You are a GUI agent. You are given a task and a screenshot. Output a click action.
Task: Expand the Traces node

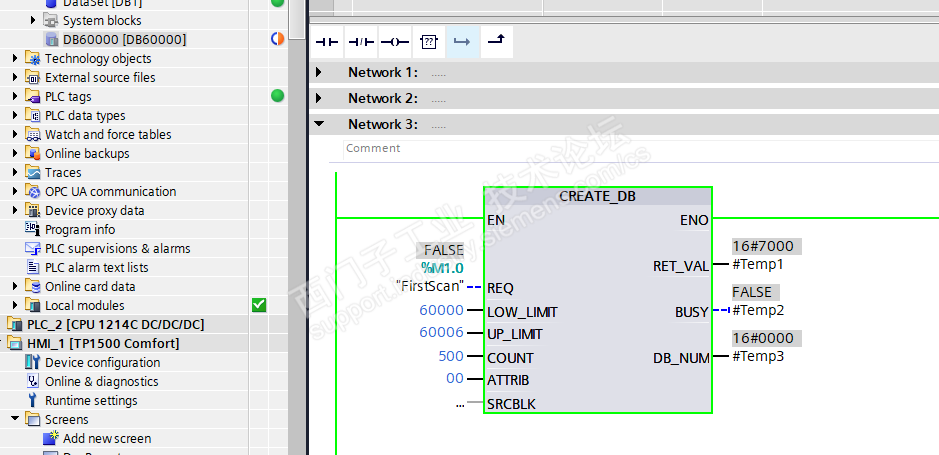tap(15, 172)
